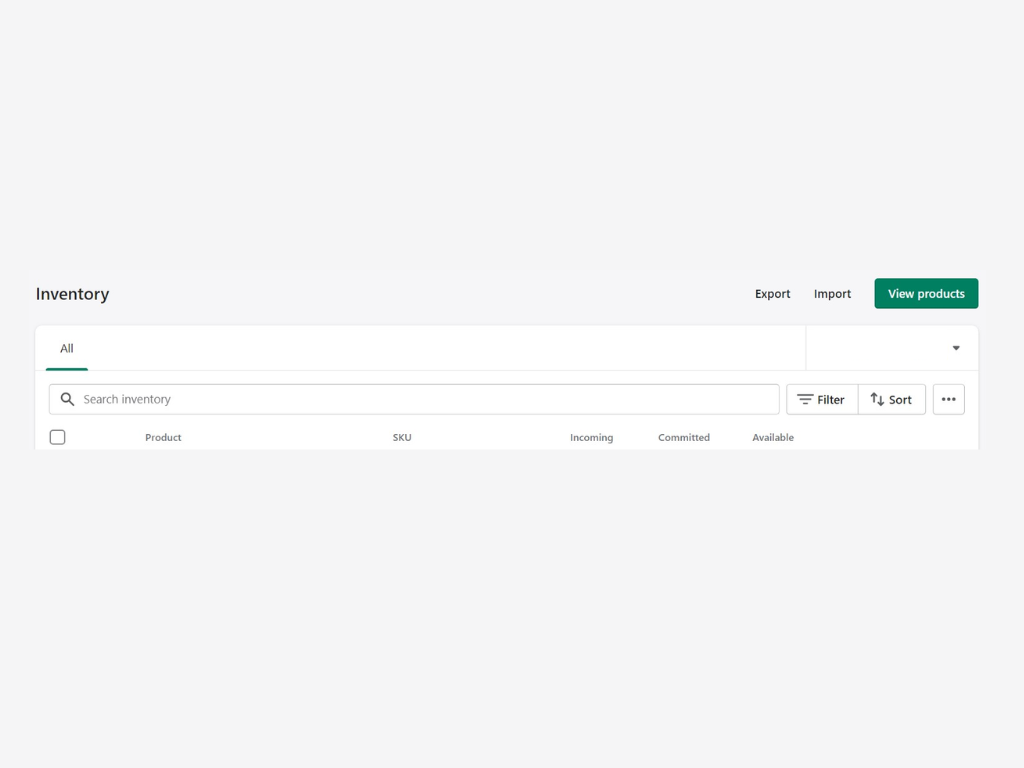1024x768 pixels.
Task: Click the Inventory page heading
Action: pos(72,295)
